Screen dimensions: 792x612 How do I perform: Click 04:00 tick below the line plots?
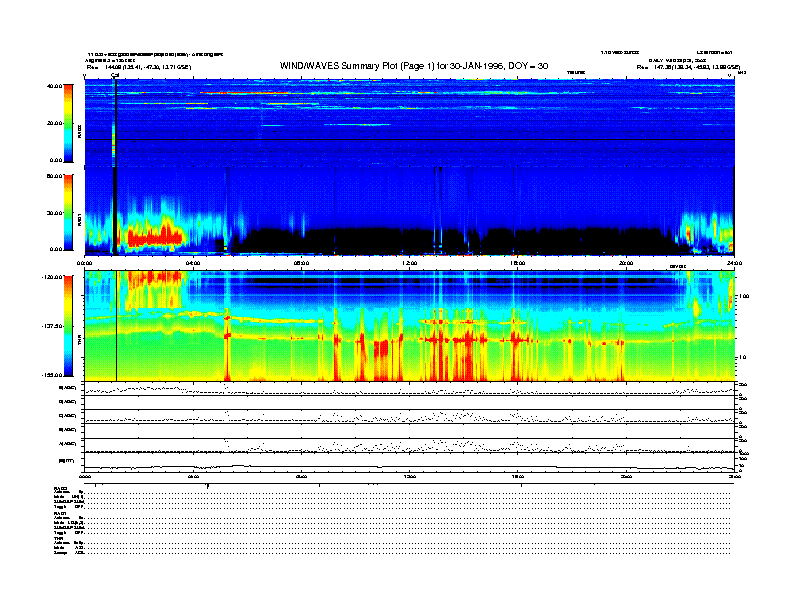(x=193, y=476)
